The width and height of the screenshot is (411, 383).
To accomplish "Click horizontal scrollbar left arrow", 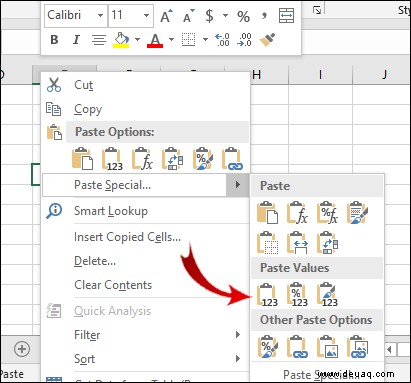I will coord(389,350).
